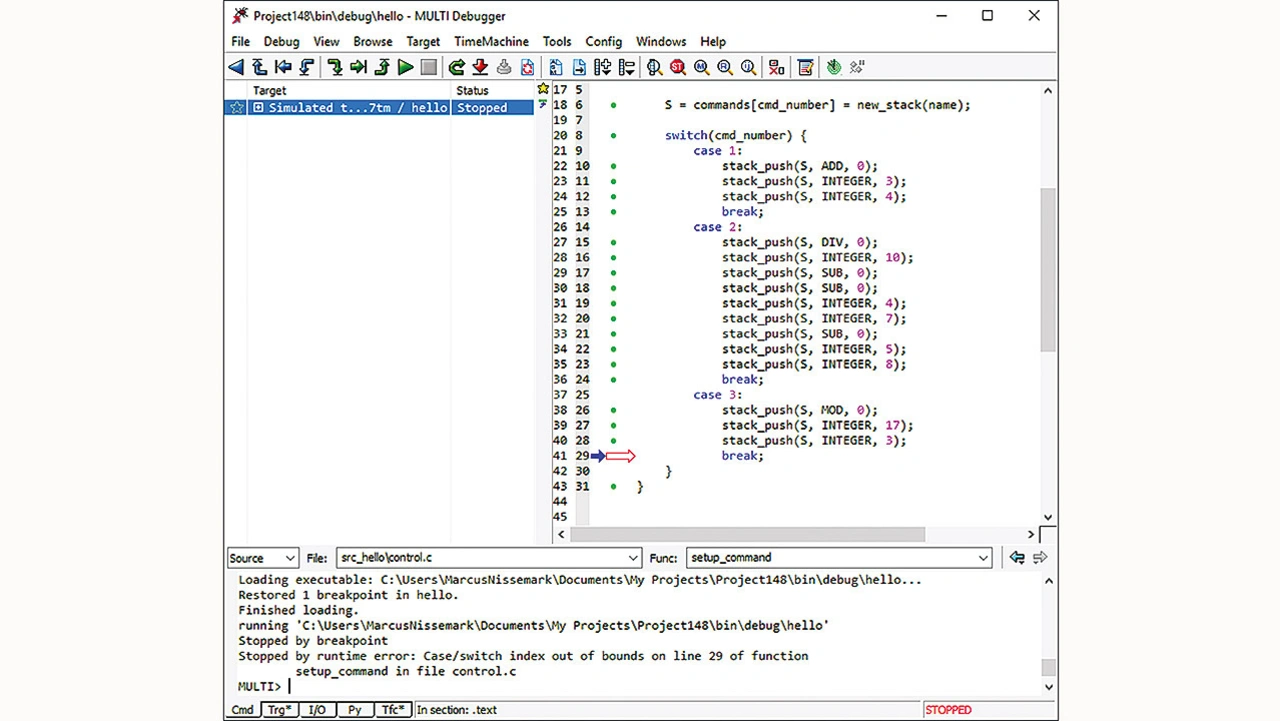Click the blue back arrow toolbar icon
The width and height of the screenshot is (1280, 721).
coord(236,67)
